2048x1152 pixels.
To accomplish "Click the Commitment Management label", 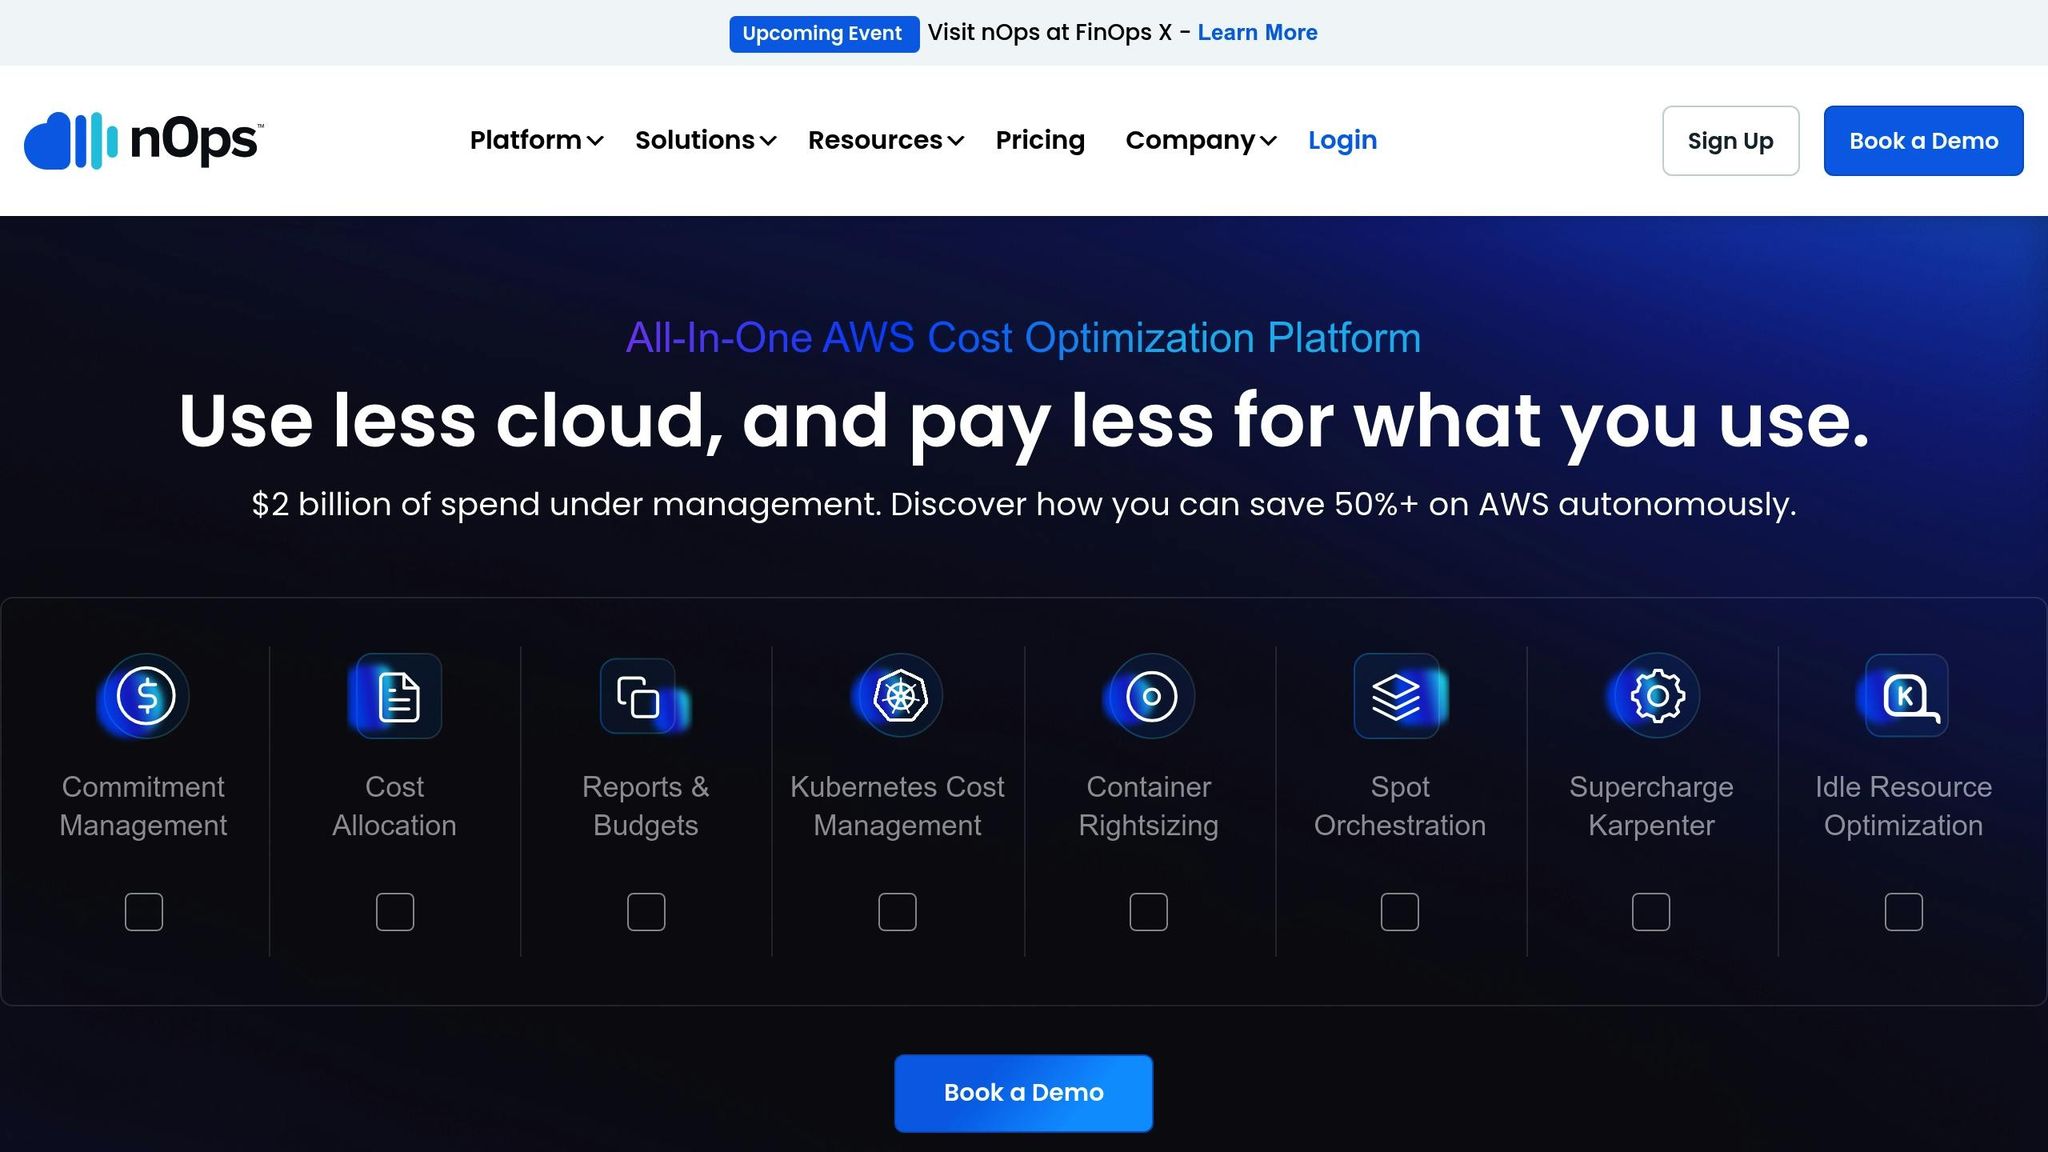I will 143,806.
